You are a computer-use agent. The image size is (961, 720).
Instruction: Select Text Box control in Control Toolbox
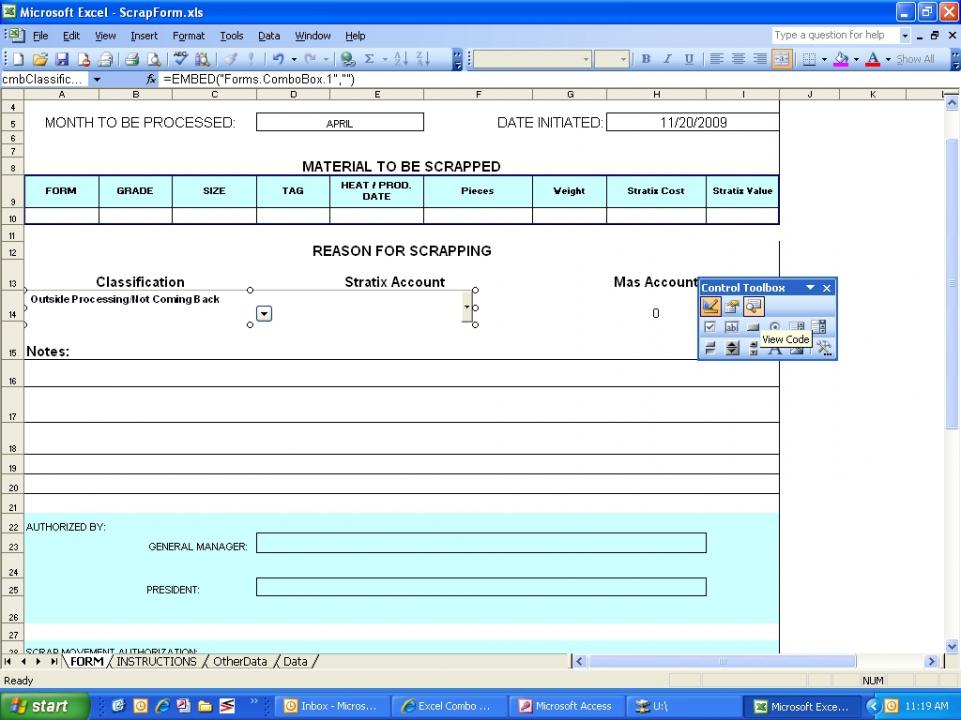click(731, 327)
